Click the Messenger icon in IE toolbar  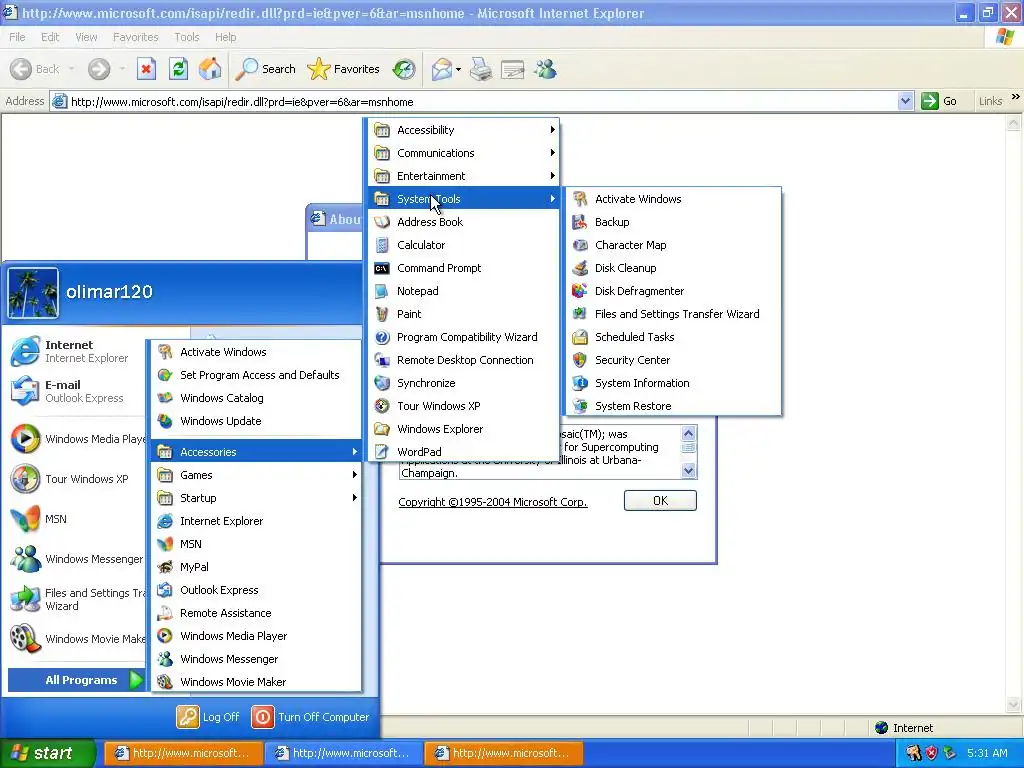[545, 69]
